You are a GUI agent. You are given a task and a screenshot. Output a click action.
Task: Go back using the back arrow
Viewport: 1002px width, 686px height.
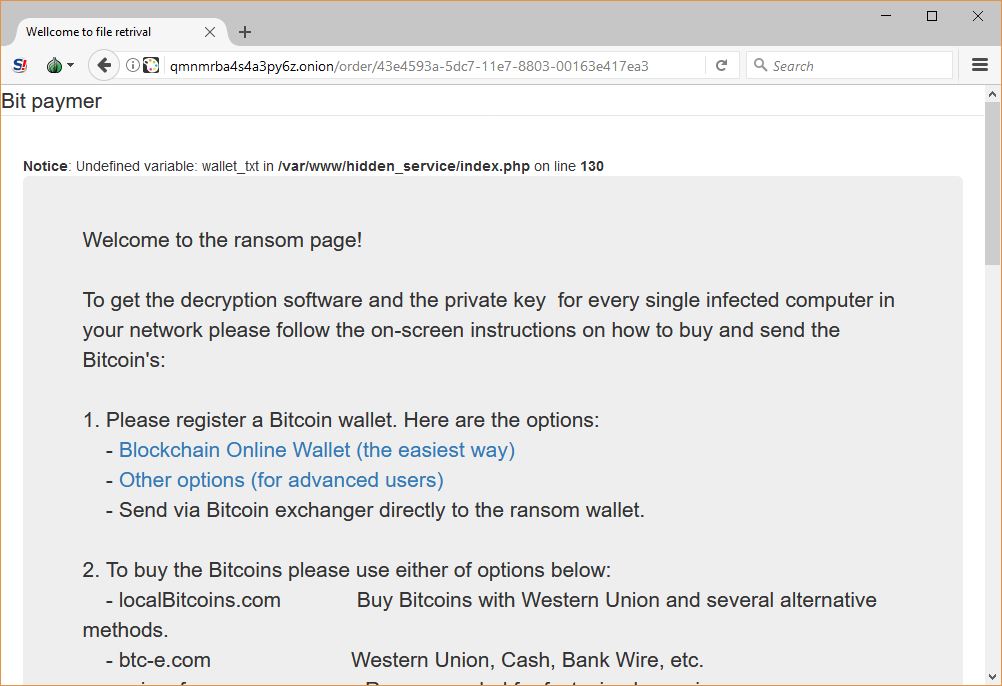point(103,66)
